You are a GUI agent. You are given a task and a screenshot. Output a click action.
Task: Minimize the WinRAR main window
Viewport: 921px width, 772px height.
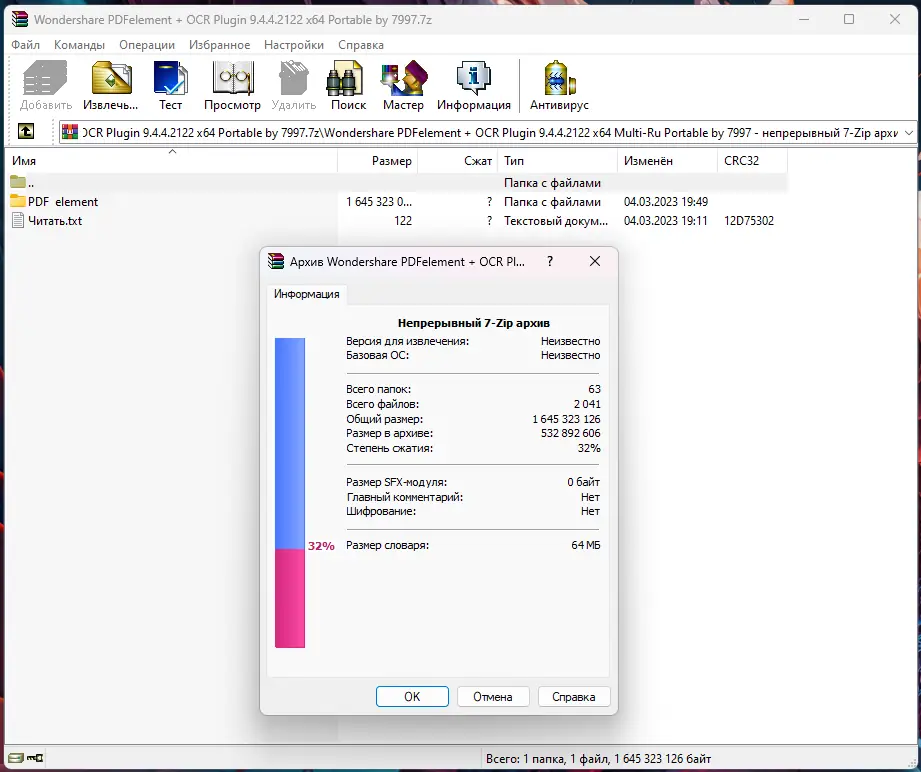804,19
